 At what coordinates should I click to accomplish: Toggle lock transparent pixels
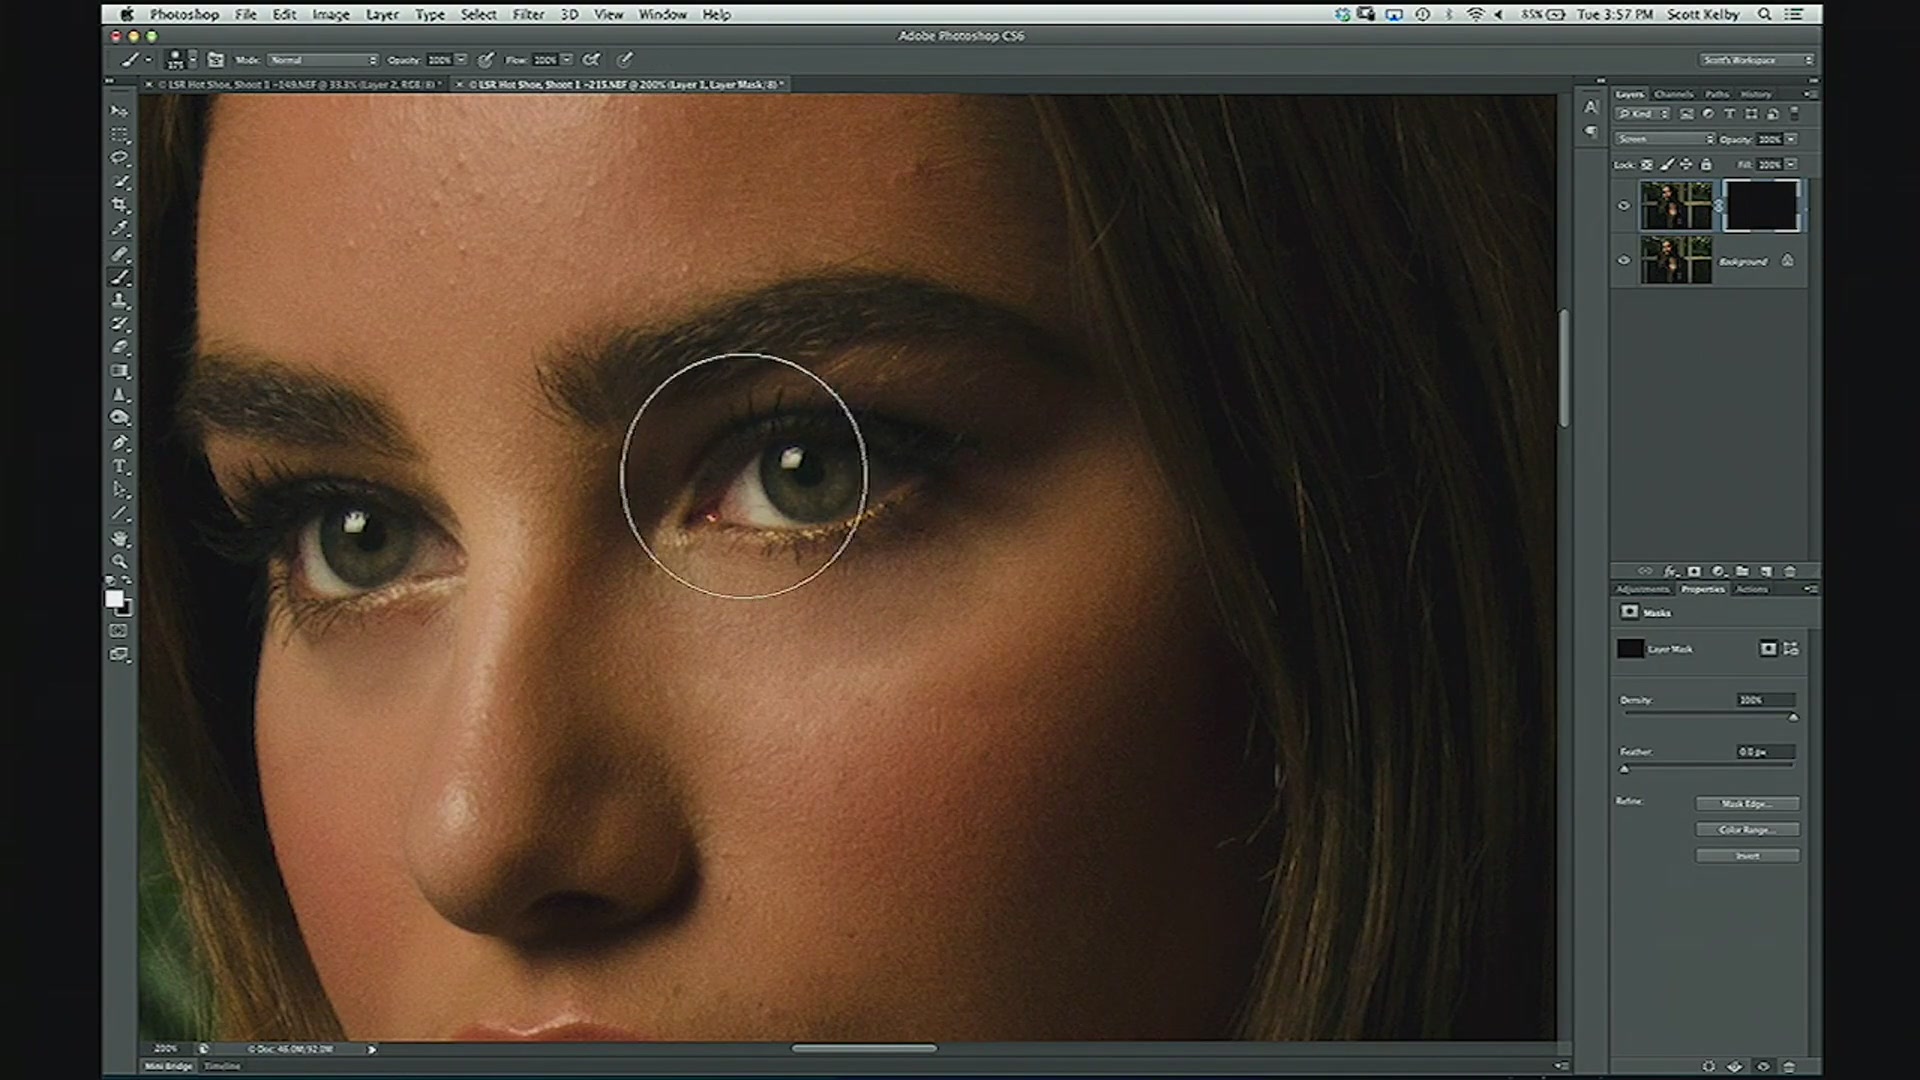point(1647,164)
